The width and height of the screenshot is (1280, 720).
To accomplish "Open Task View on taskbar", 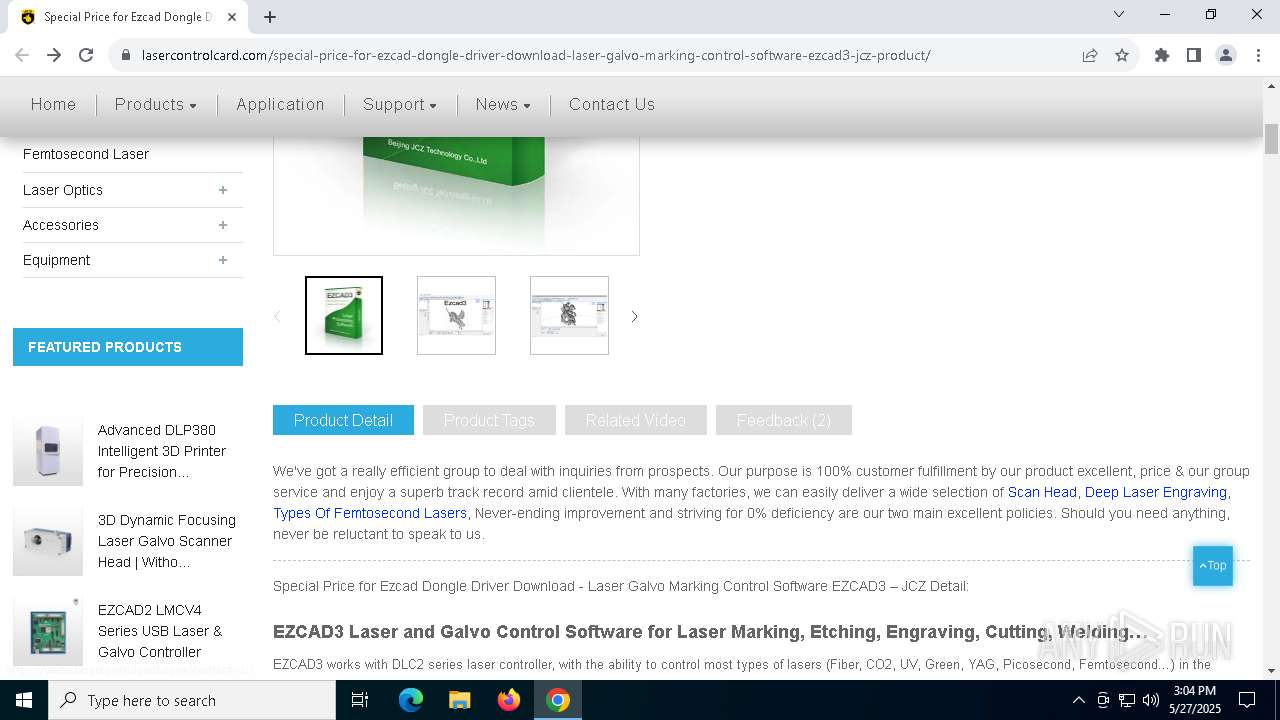I will [360, 700].
